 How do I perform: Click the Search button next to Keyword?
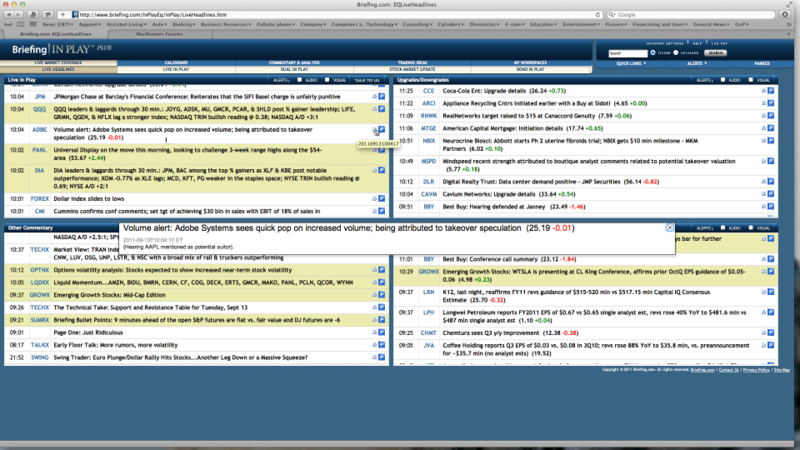pyautogui.click(x=715, y=53)
